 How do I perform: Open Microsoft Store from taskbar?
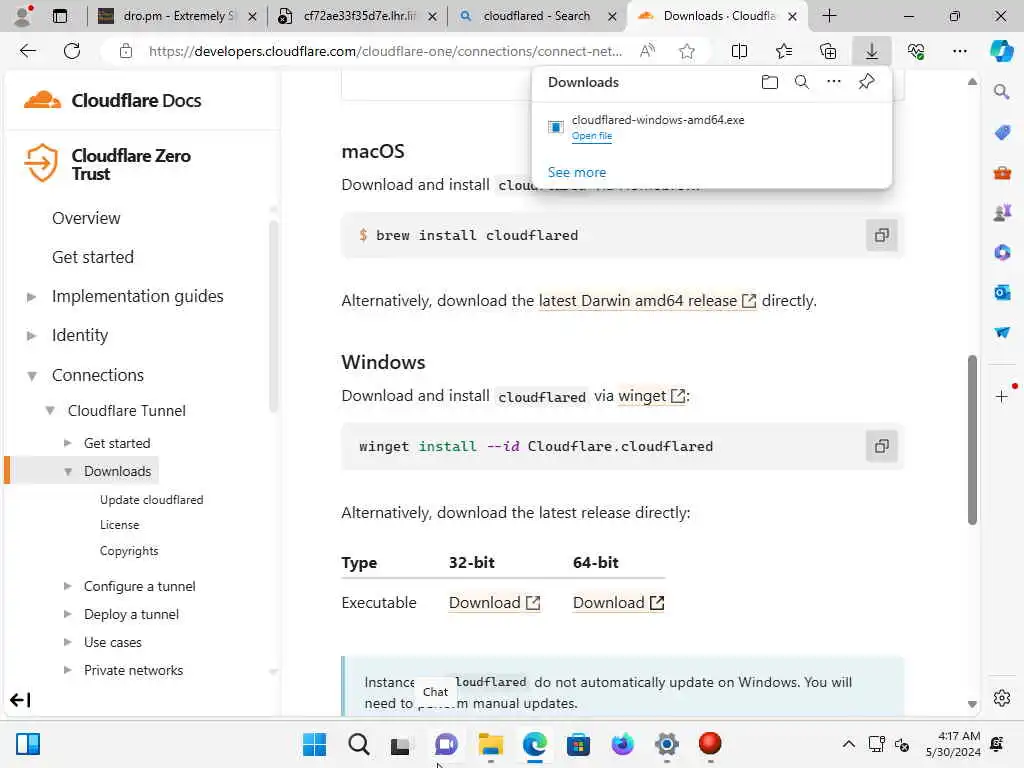(x=578, y=744)
